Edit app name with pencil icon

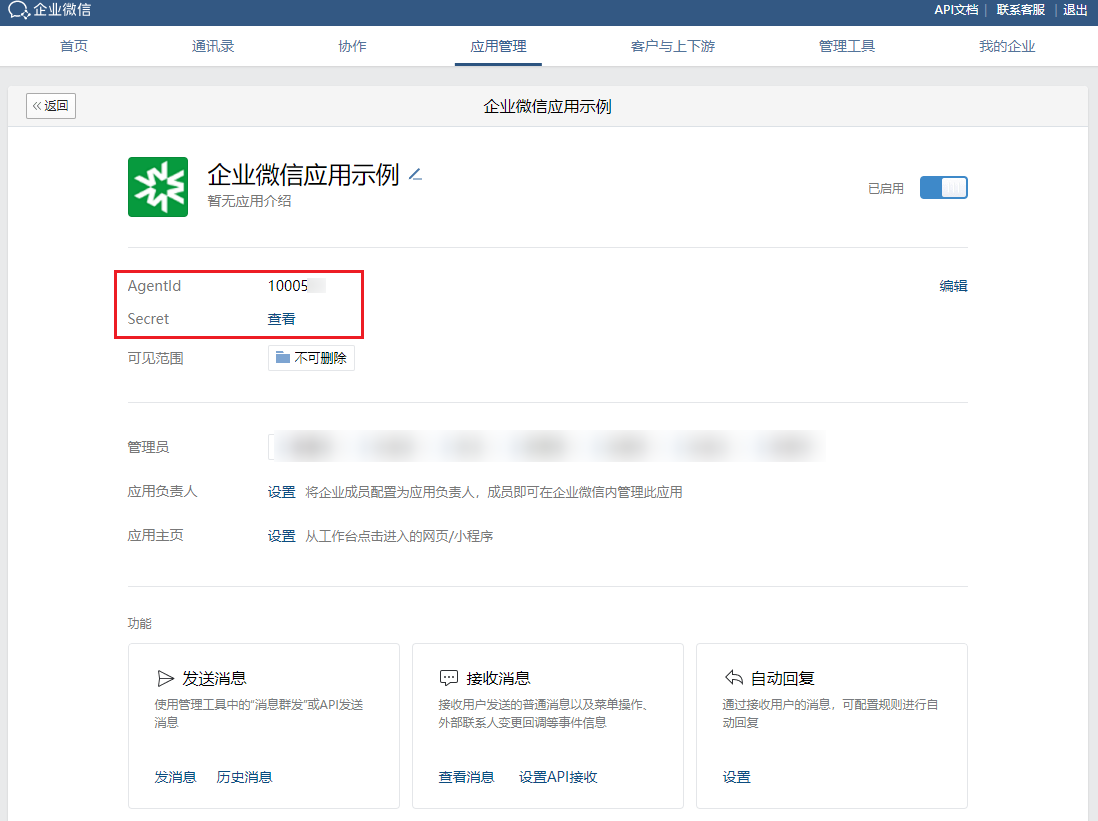pyautogui.click(x=415, y=174)
